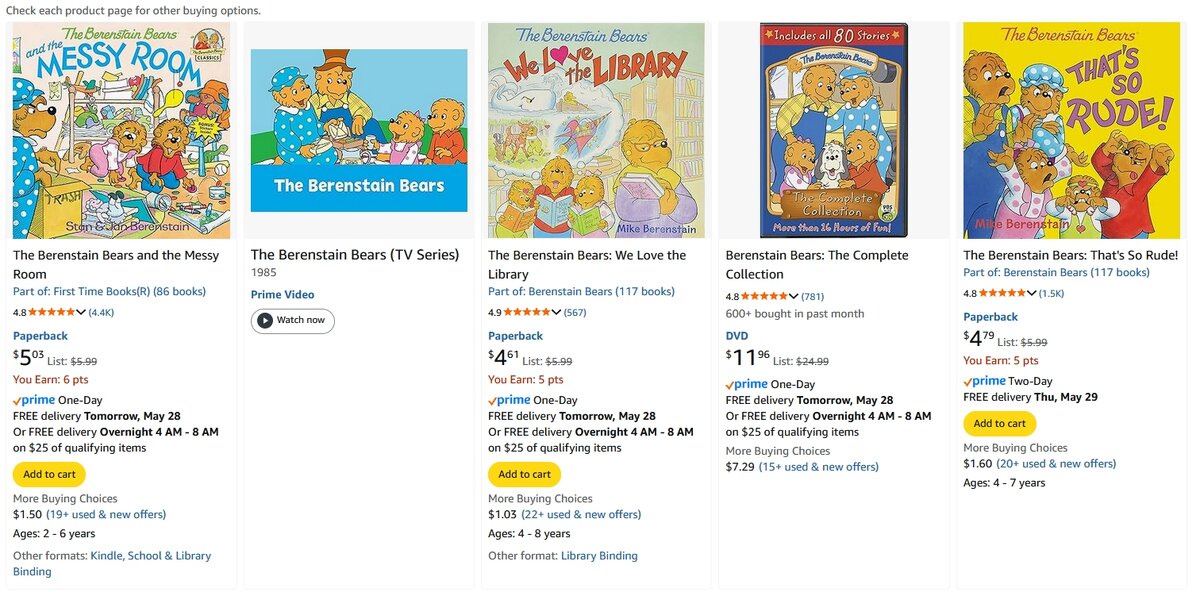Open That's So Rude! title link
The image size is (1200, 592).
[1070, 255]
